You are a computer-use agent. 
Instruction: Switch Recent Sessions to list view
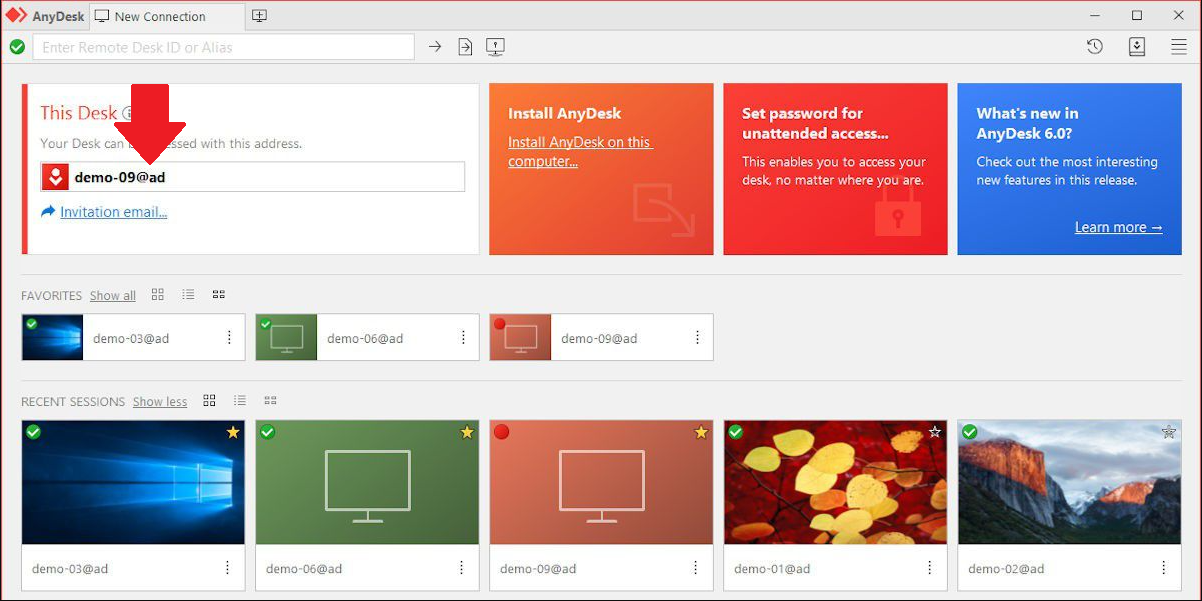pyautogui.click(x=239, y=400)
